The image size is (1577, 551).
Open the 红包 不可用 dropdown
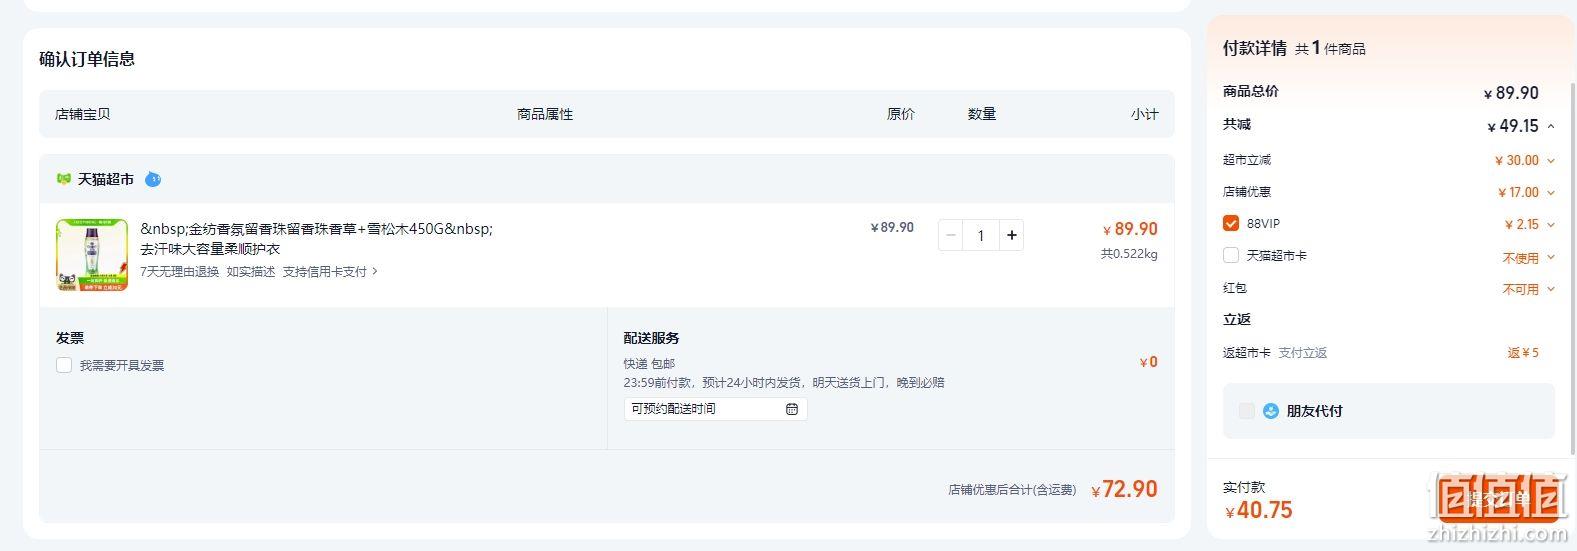[x=1529, y=289]
